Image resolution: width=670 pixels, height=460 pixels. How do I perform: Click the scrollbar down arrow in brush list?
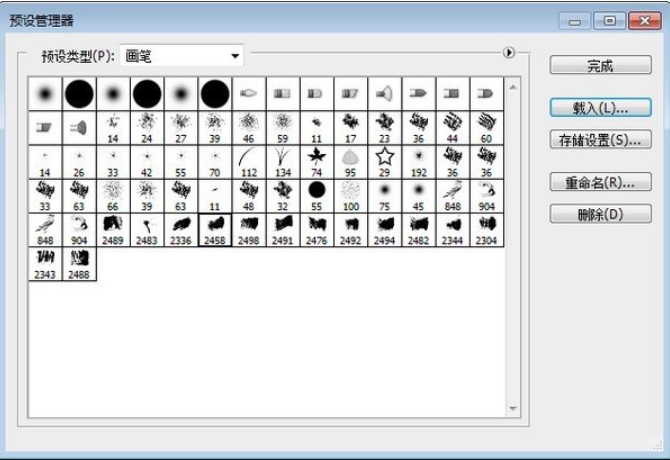pyautogui.click(x=513, y=409)
